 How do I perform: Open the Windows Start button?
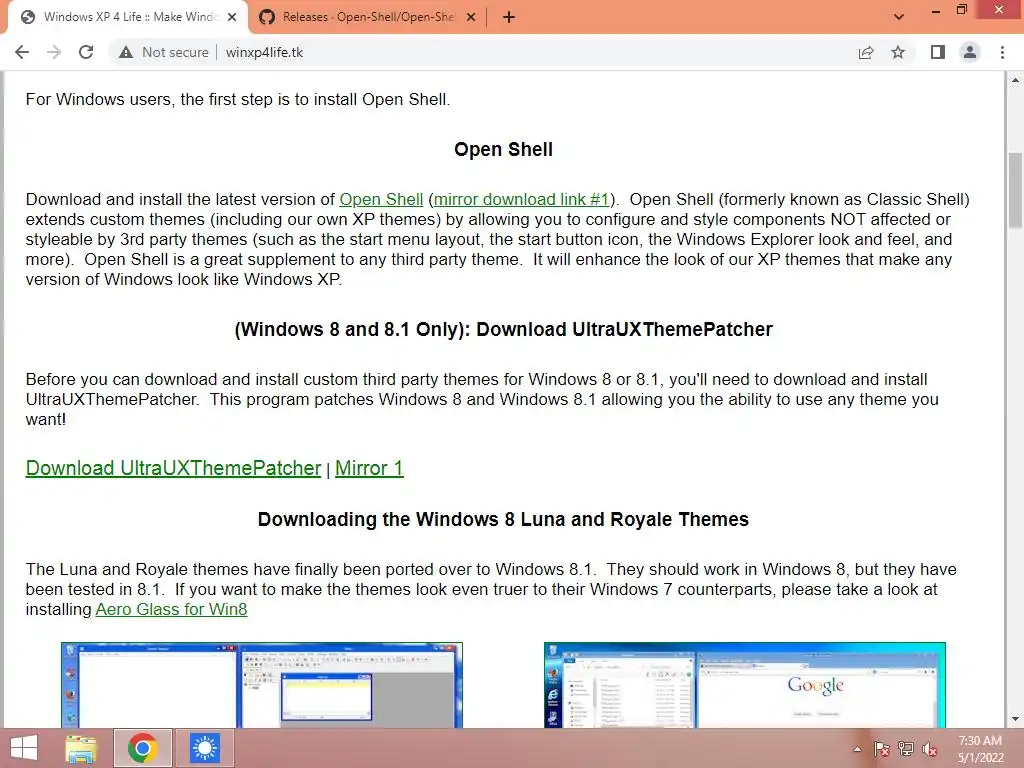(24, 748)
